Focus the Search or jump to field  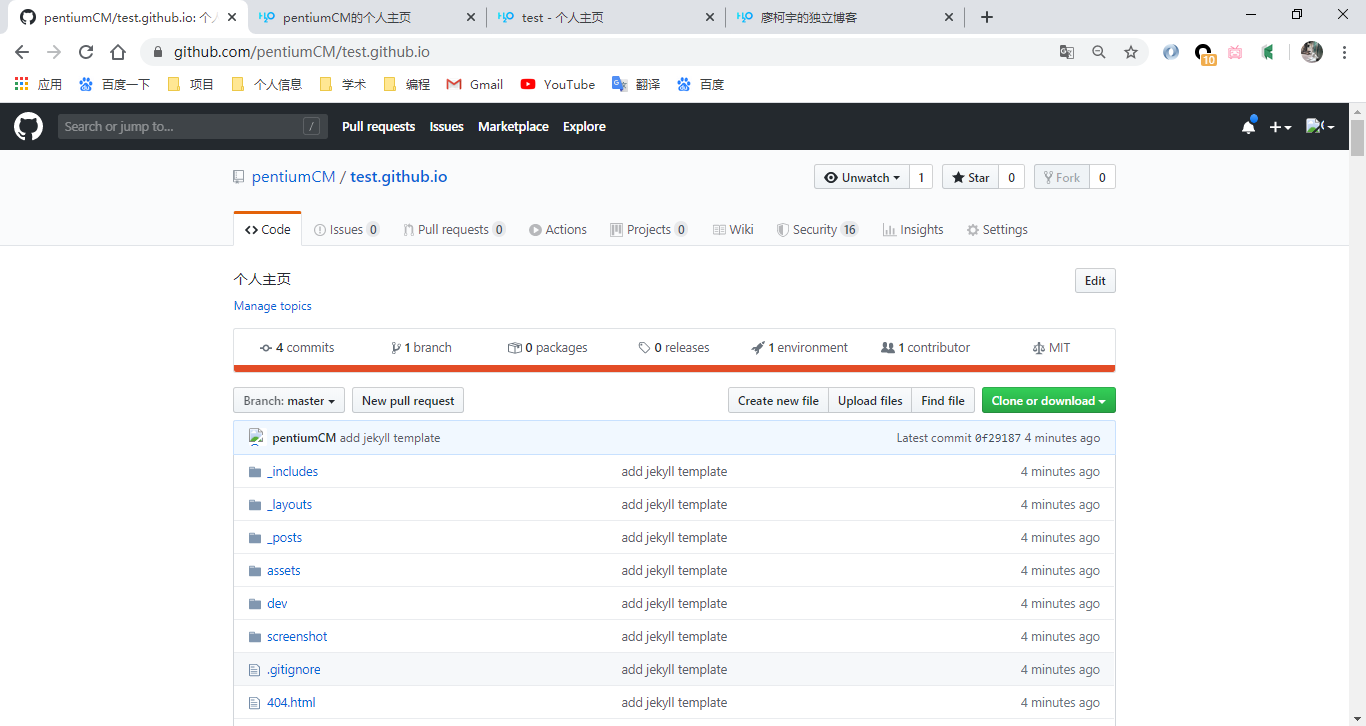[x=193, y=127]
